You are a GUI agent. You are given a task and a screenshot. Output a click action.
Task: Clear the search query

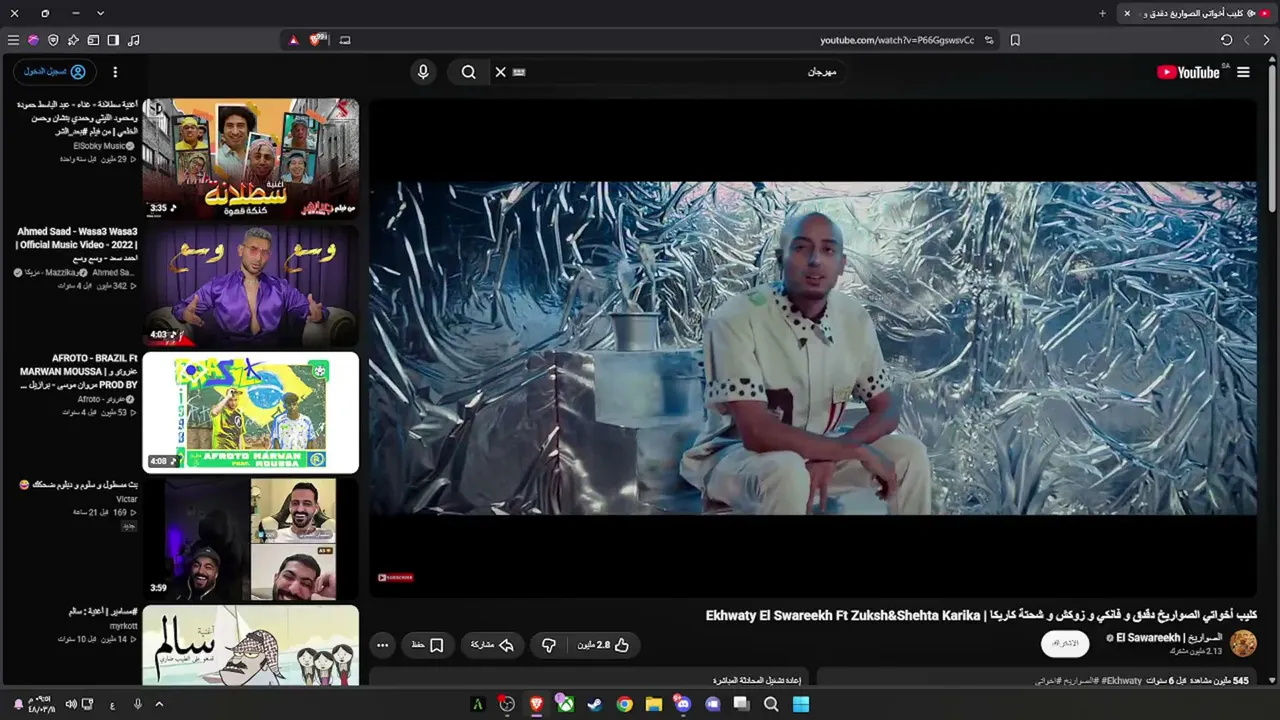tap(501, 72)
